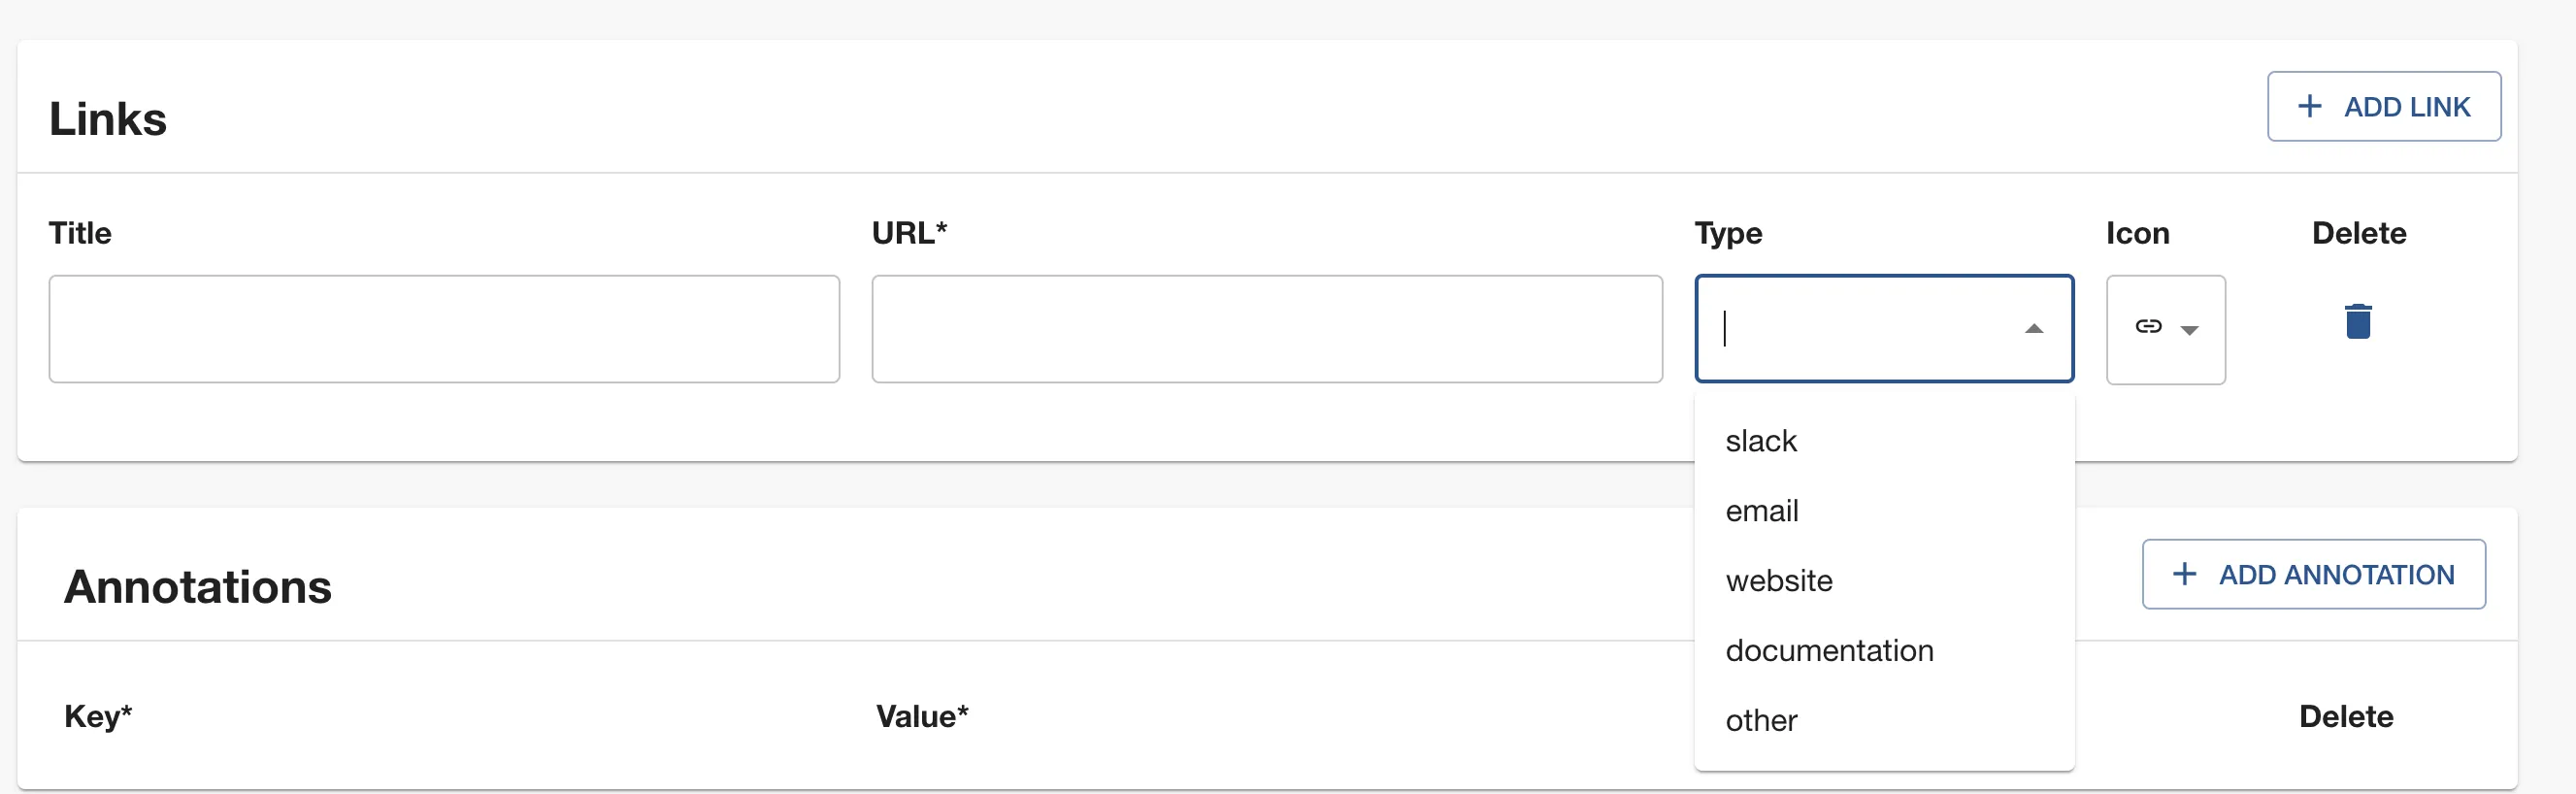Click the trash icon to delete link

pos(2358,322)
